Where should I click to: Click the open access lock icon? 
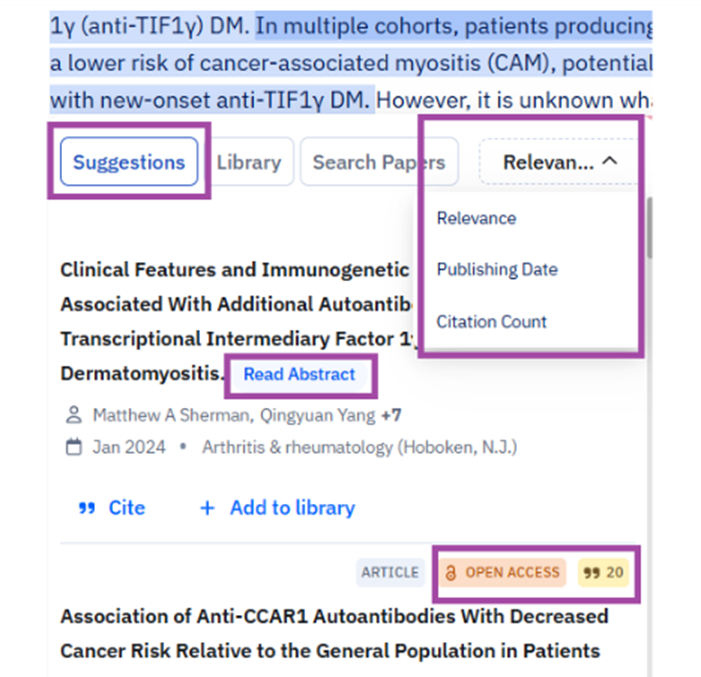click(x=450, y=572)
